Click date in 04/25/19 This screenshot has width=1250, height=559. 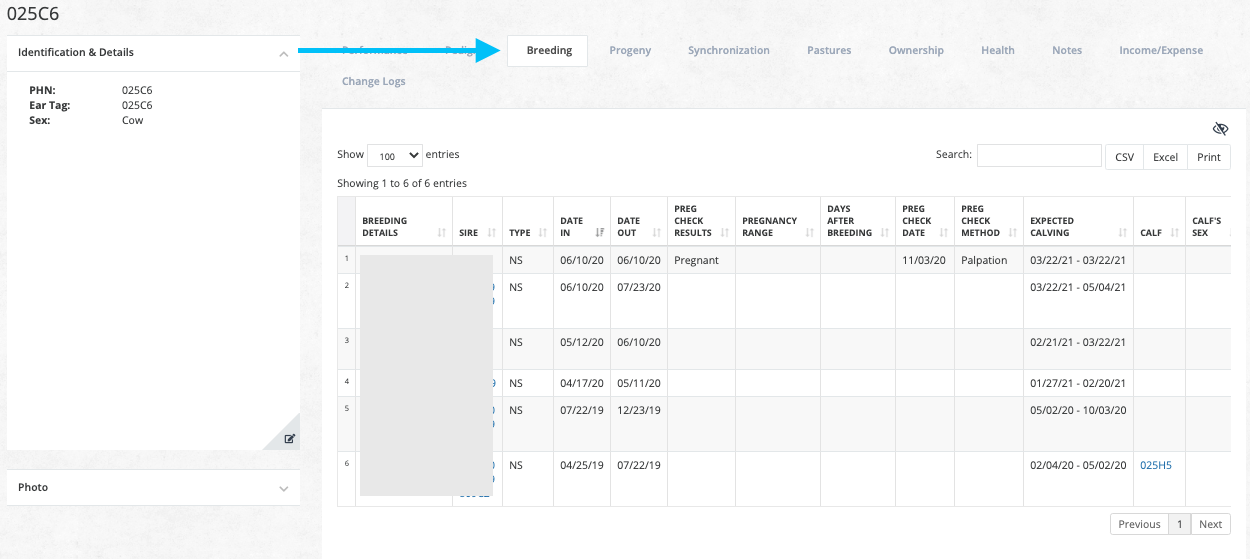[582, 466]
